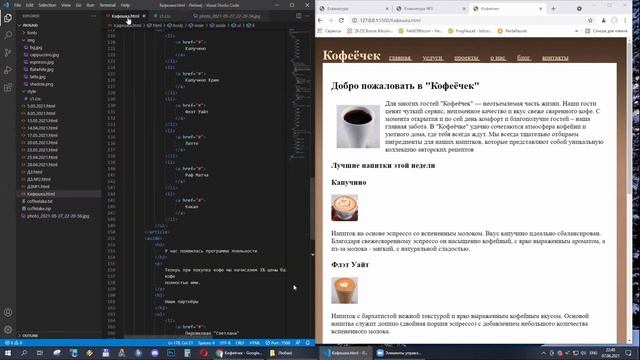Click the cappuccino thumbnail on the web page
640x360 pixels.
344,208
